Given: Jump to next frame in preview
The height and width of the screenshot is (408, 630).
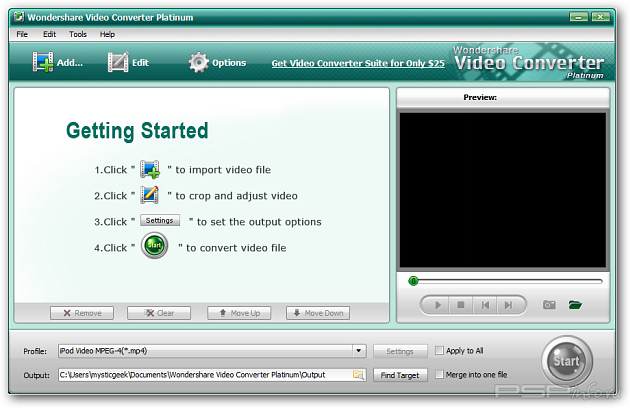Looking at the screenshot, I should (x=509, y=304).
